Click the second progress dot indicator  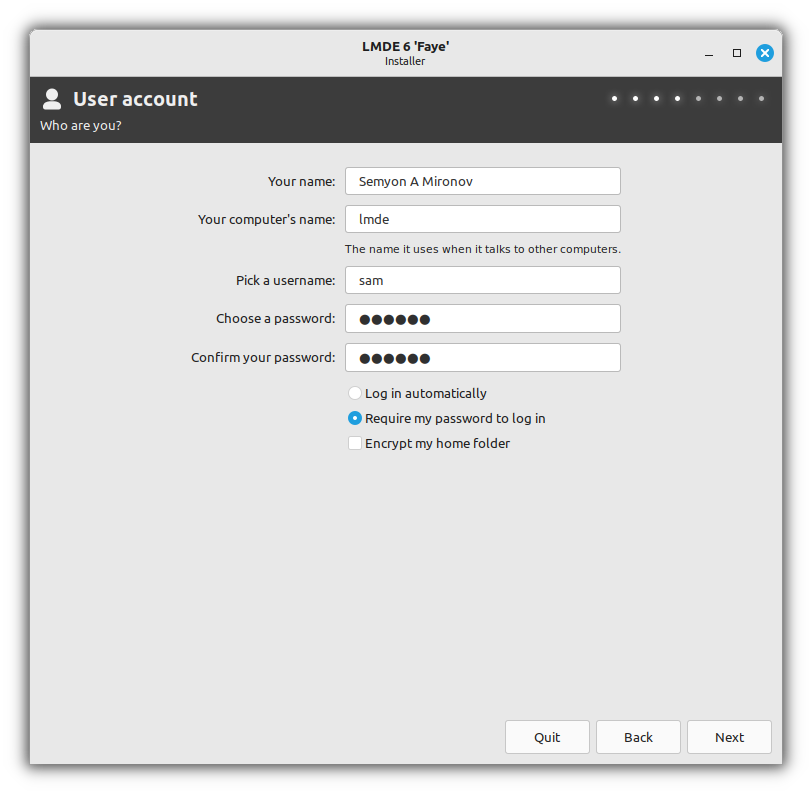[x=635, y=98]
